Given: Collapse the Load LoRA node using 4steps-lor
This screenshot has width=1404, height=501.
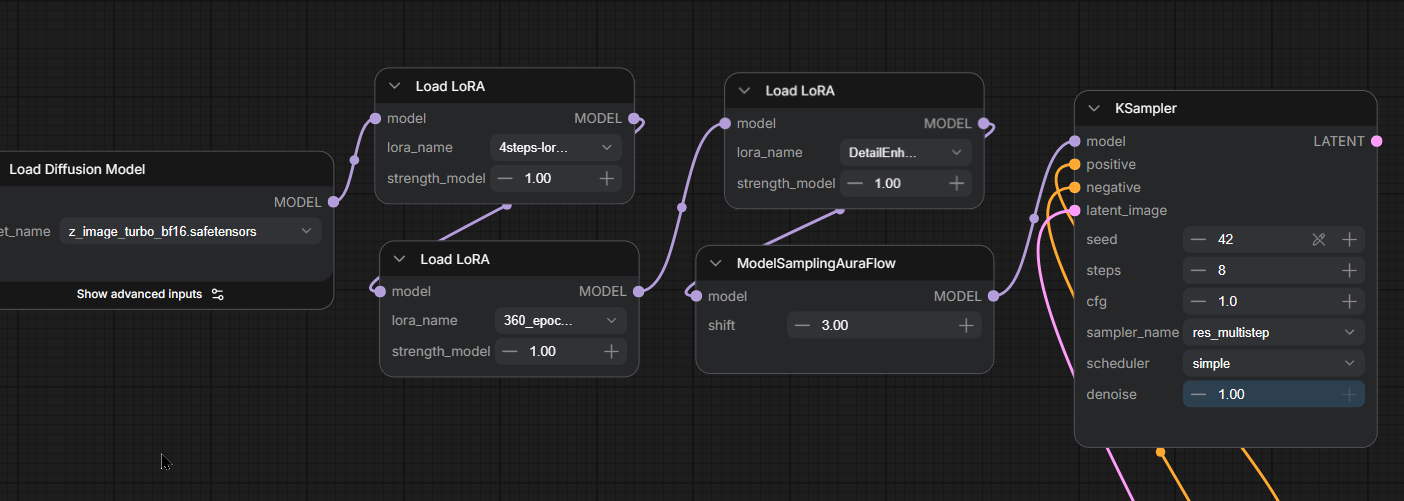Looking at the screenshot, I should point(394,86).
